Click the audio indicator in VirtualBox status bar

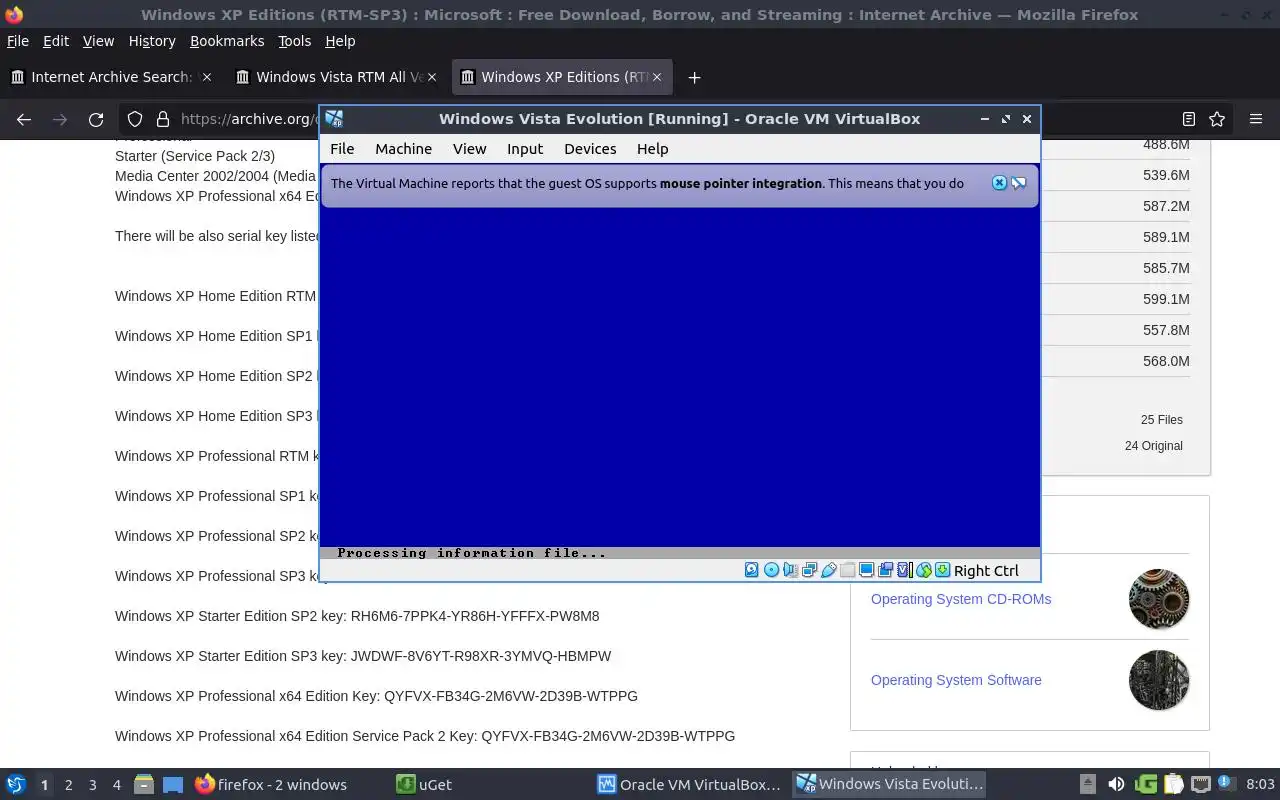[790, 570]
